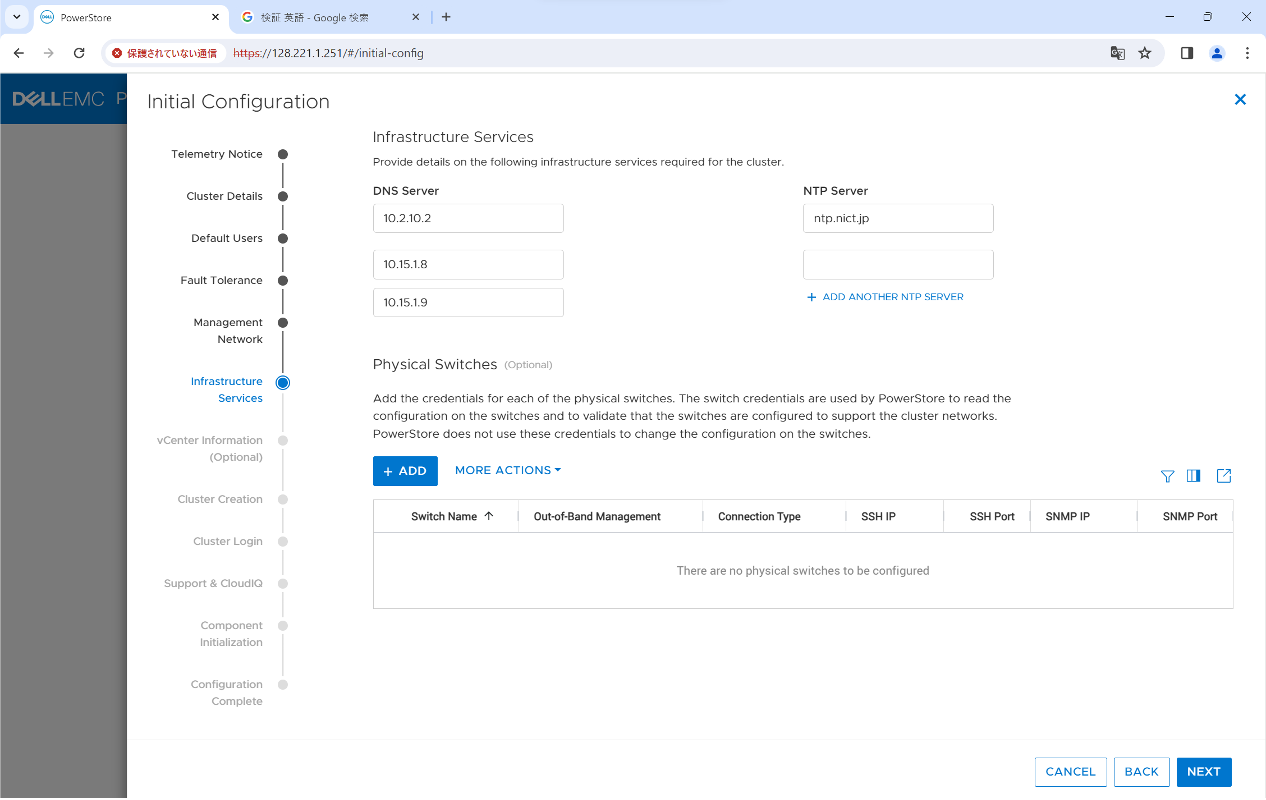Reload the page
The height and width of the screenshot is (800, 1266).
point(79,53)
